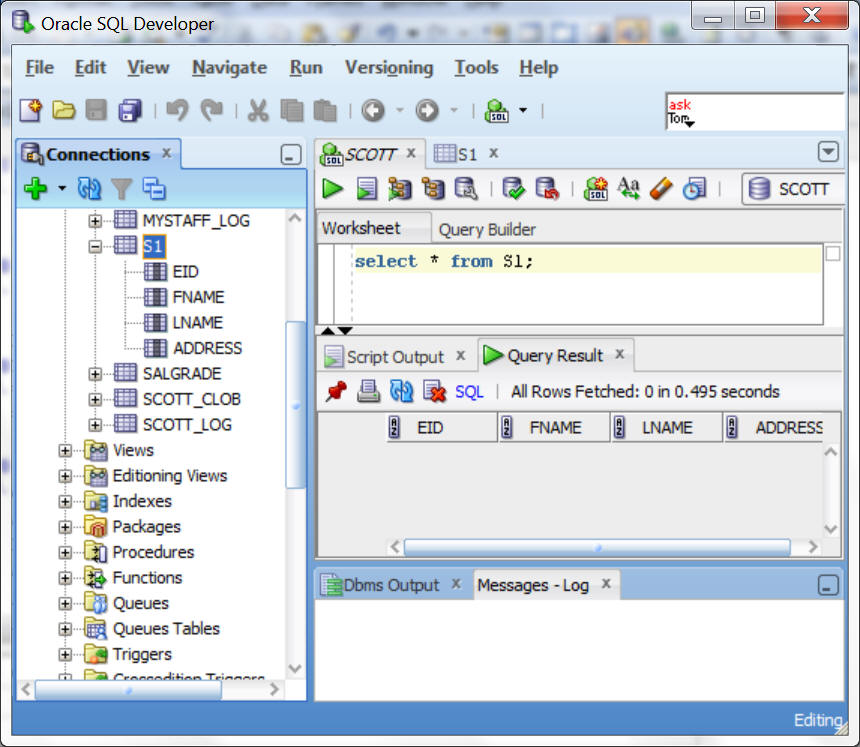The width and height of the screenshot is (860, 747).
Task: Click the SQL Tuning Advisor icon
Action: tap(466, 189)
